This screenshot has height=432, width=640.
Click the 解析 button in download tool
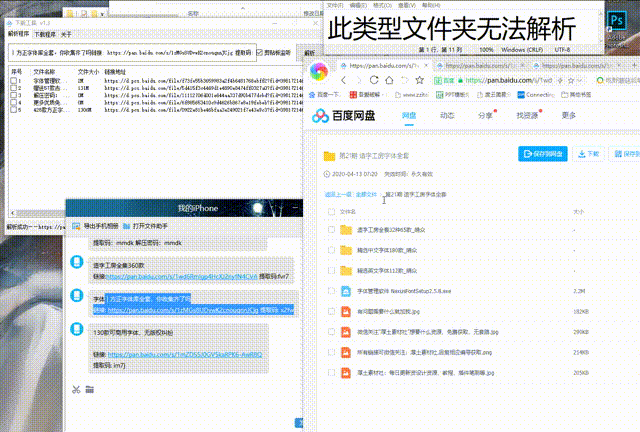pyautogui.click(x=310, y=53)
